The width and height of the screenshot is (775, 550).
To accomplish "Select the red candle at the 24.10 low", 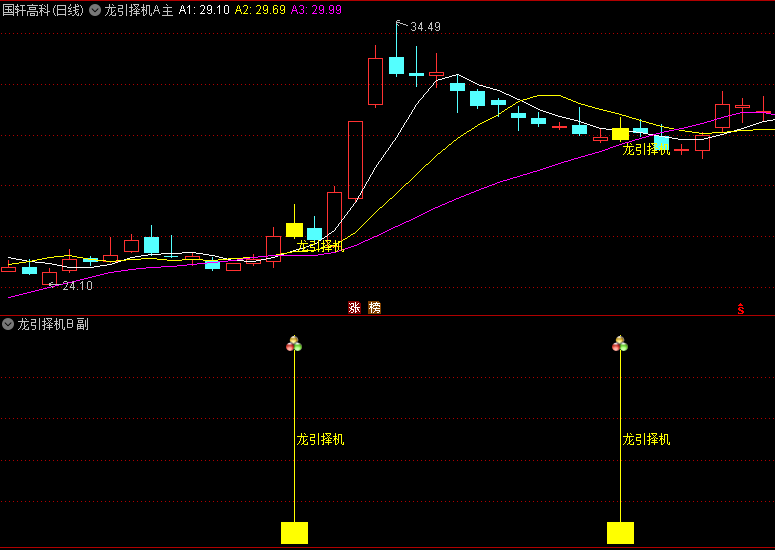I will click(49, 278).
